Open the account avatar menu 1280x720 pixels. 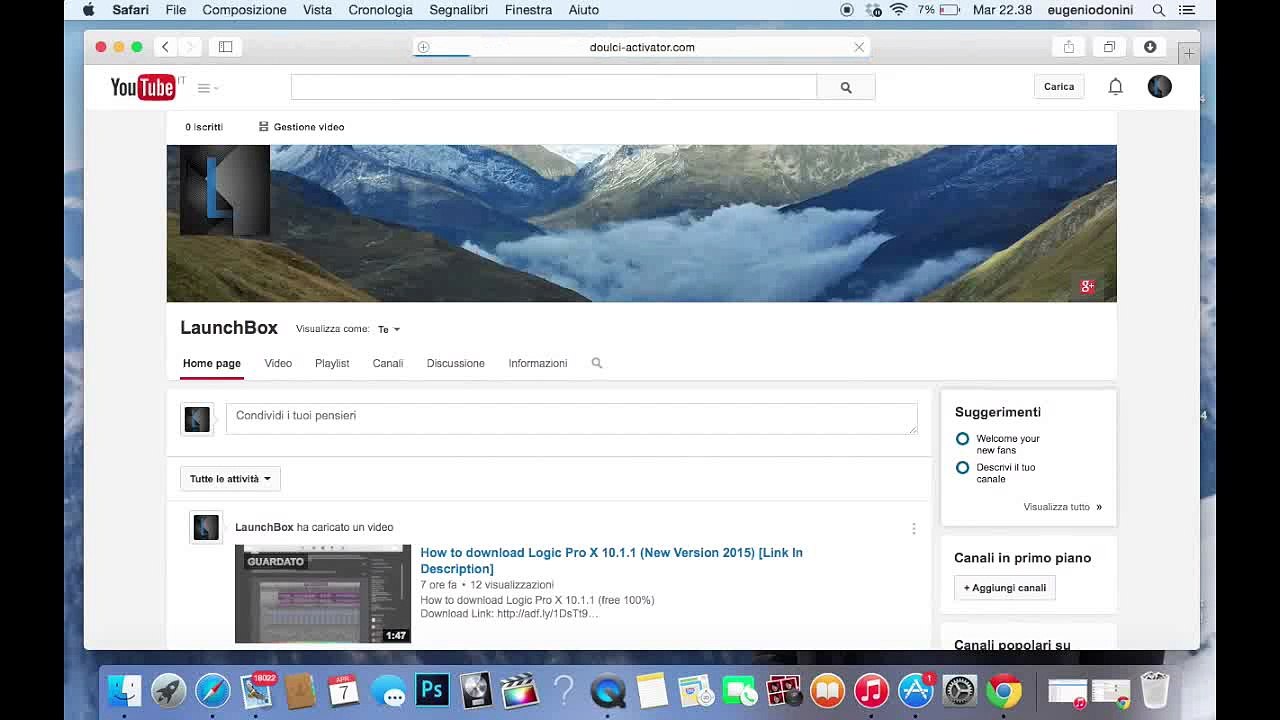pos(1159,87)
